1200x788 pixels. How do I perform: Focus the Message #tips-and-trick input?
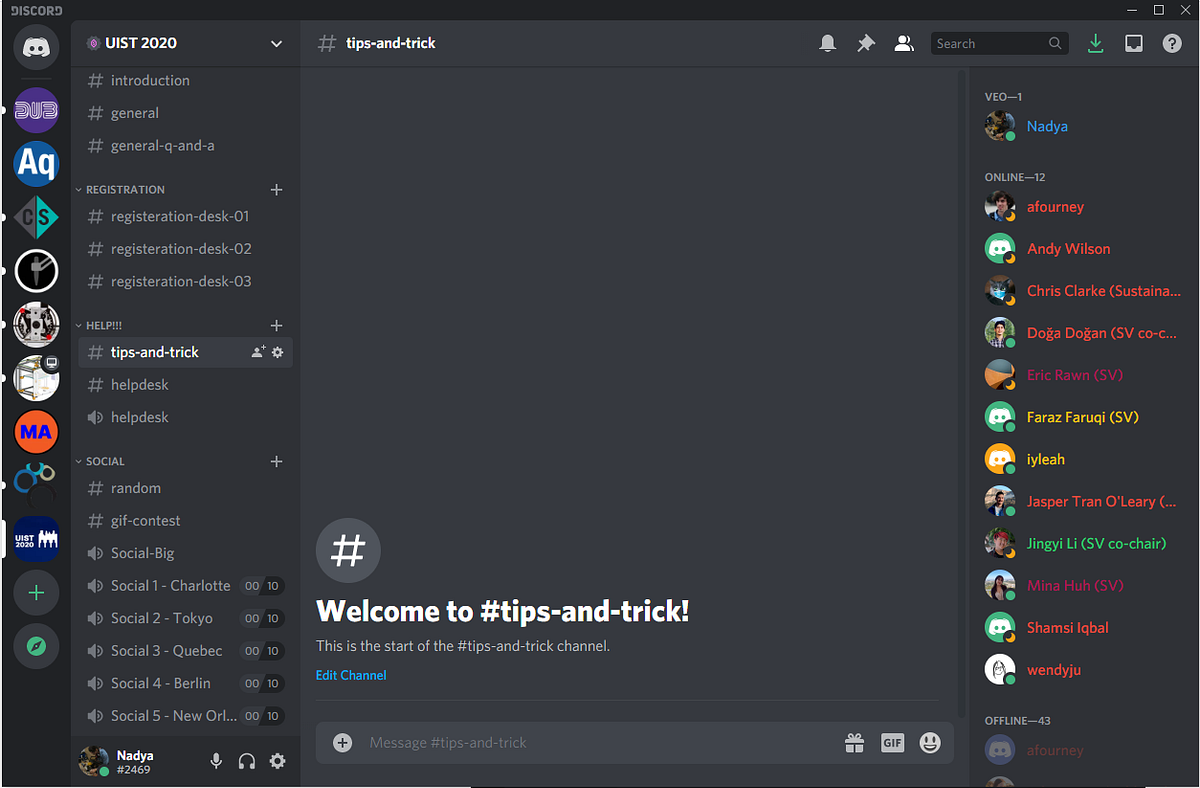tap(600, 742)
